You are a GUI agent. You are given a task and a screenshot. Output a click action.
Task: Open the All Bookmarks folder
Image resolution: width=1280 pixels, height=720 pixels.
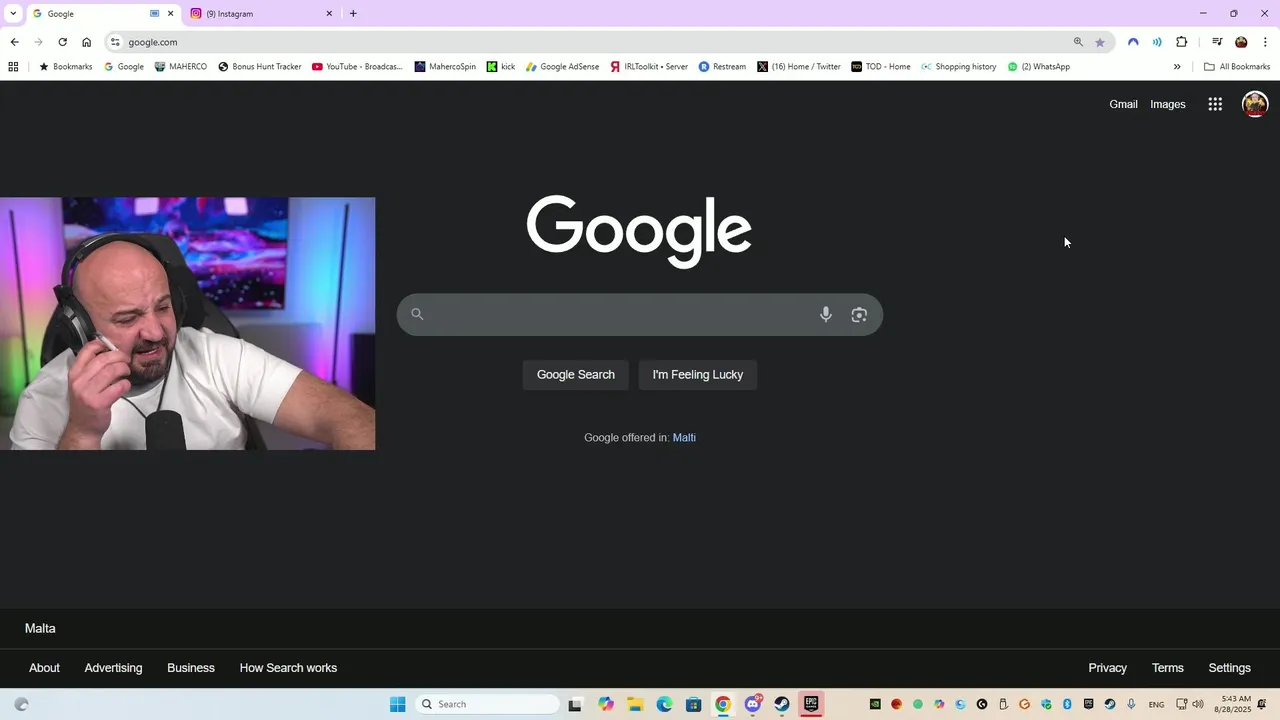1237,67
